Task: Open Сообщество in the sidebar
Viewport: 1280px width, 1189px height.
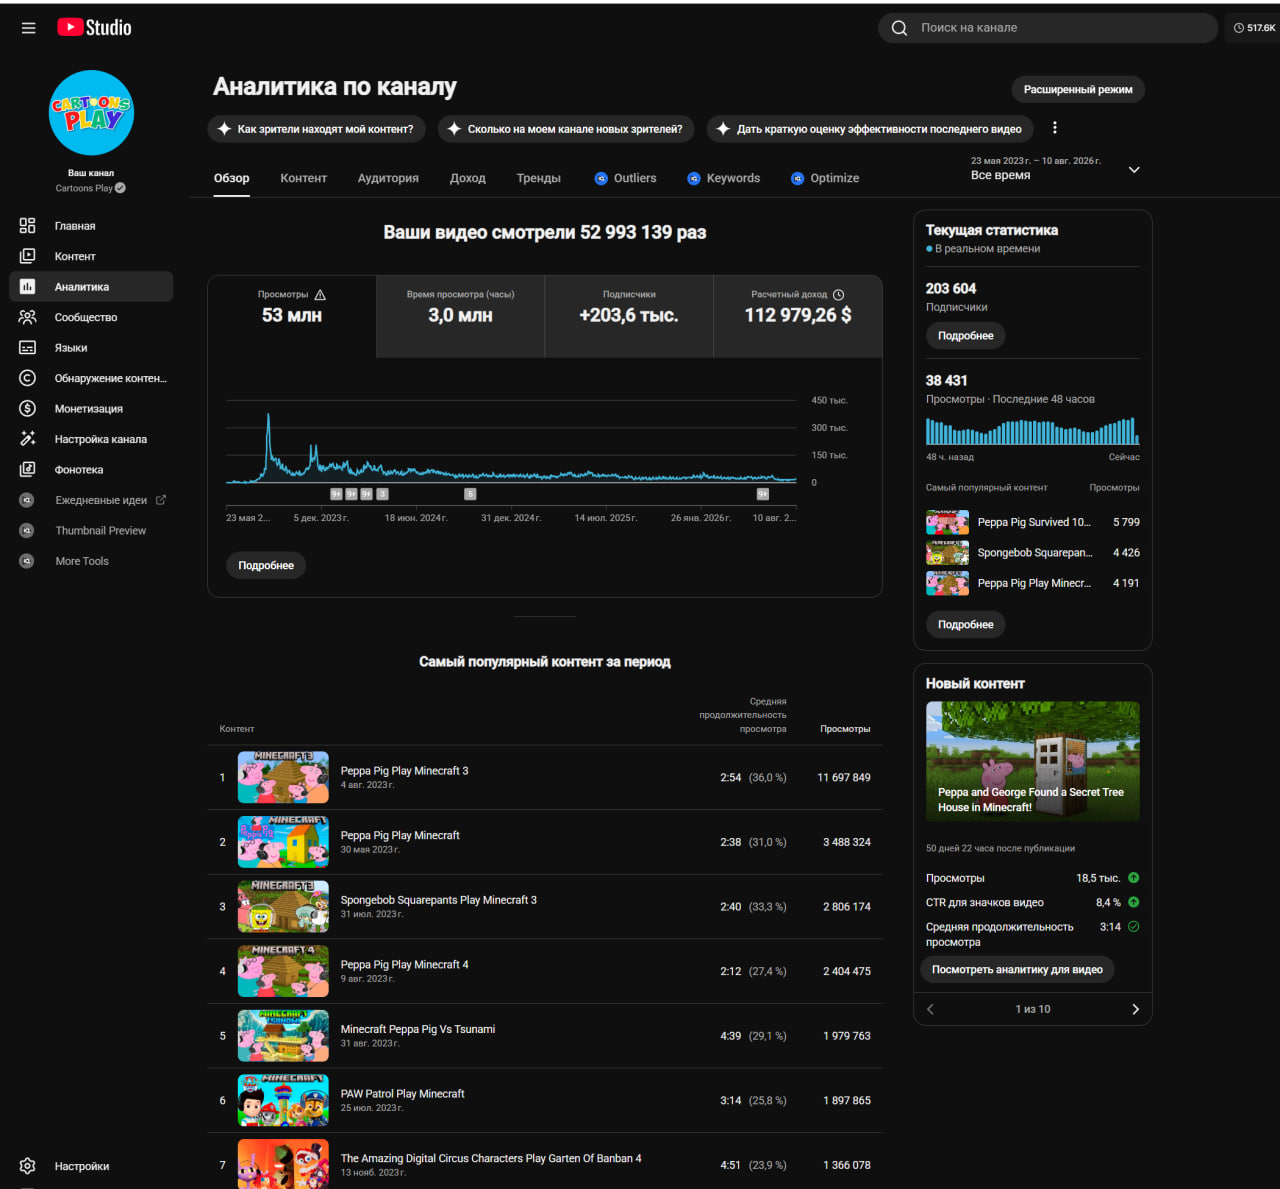Action: (91, 317)
